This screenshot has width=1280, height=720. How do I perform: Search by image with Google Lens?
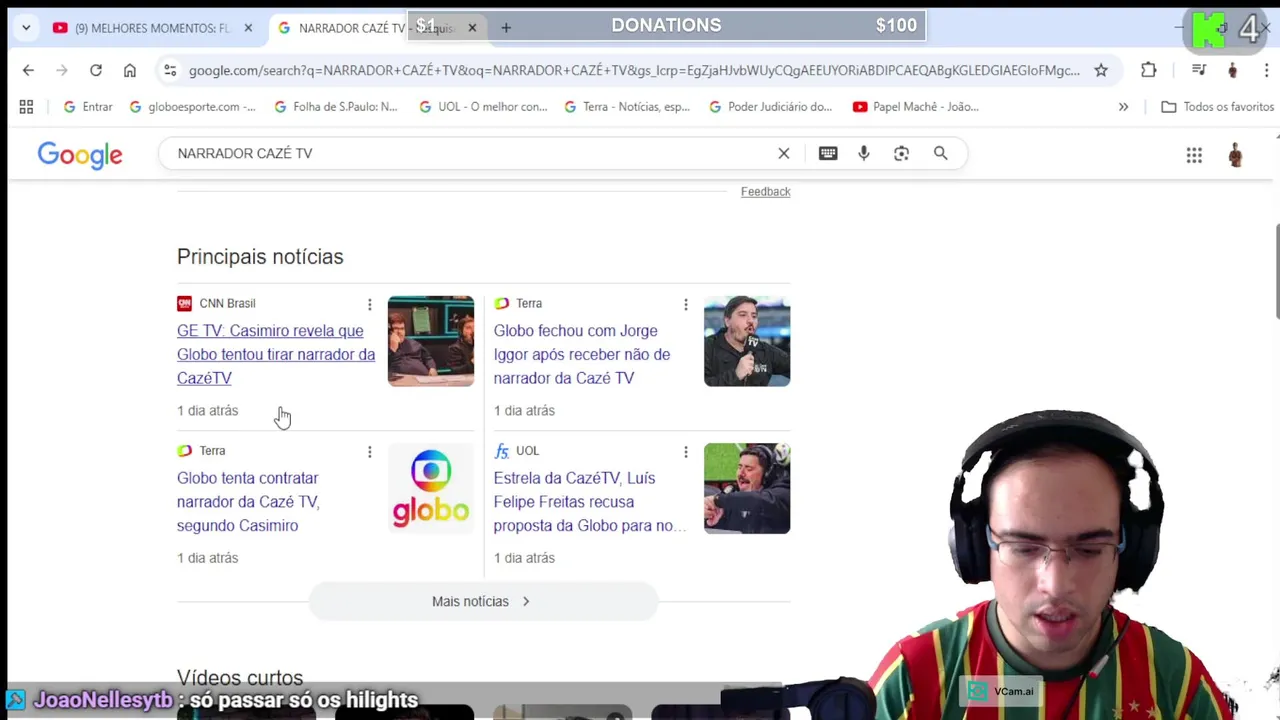click(x=902, y=153)
